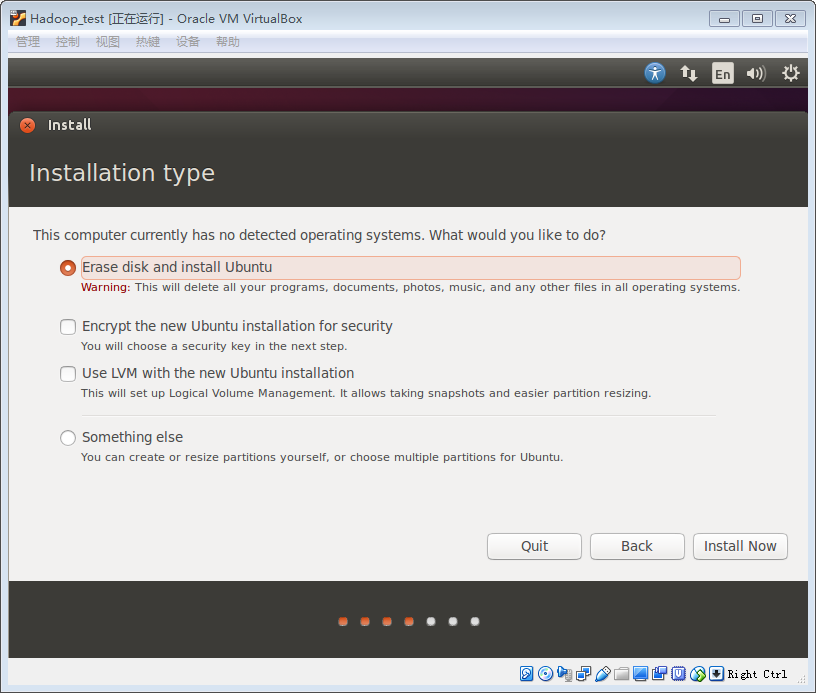
Task: Click the shared folders status icon
Action: click(x=621, y=674)
